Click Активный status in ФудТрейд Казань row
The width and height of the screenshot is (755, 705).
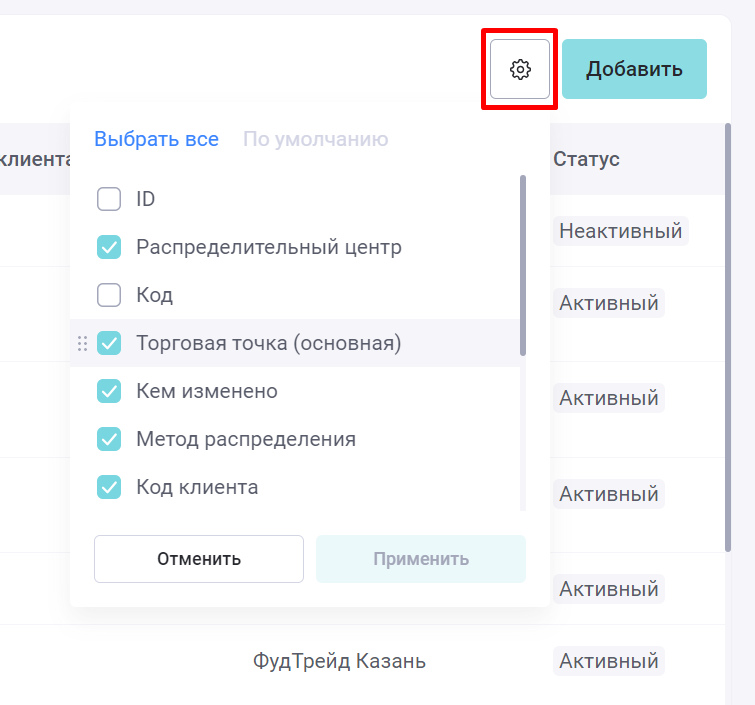[608, 661]
